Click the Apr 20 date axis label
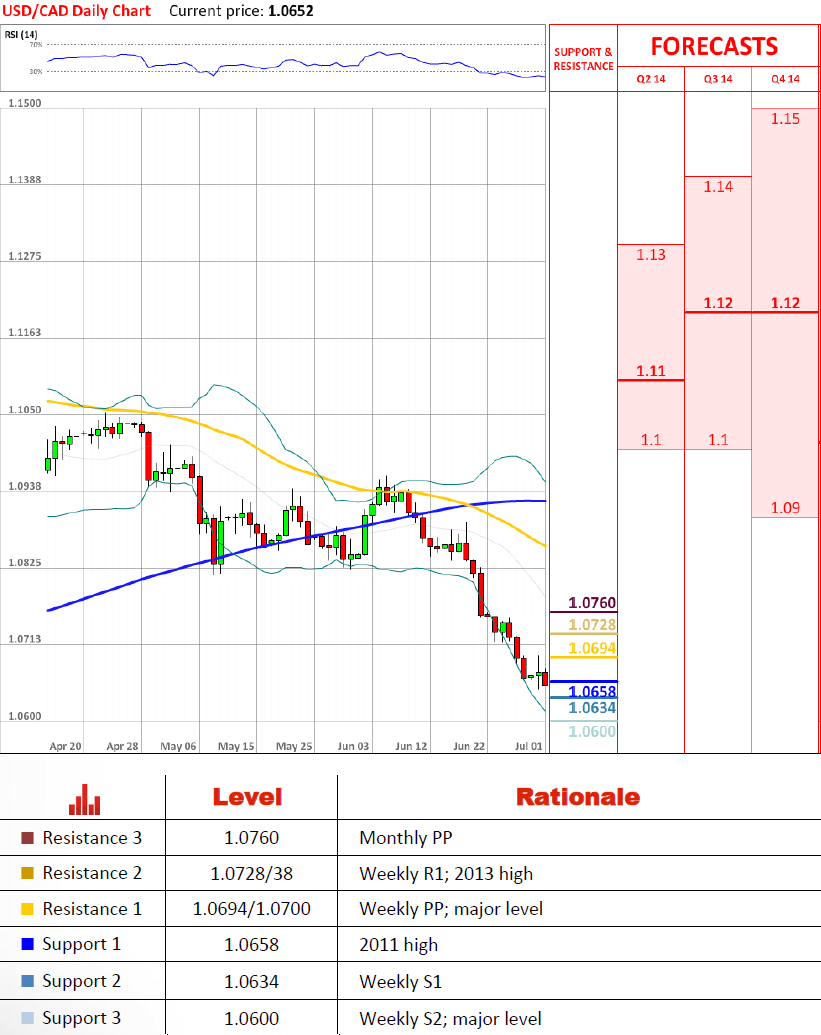Image resolution: width=821 pixels, height=1035 pixels. (65, 746)
